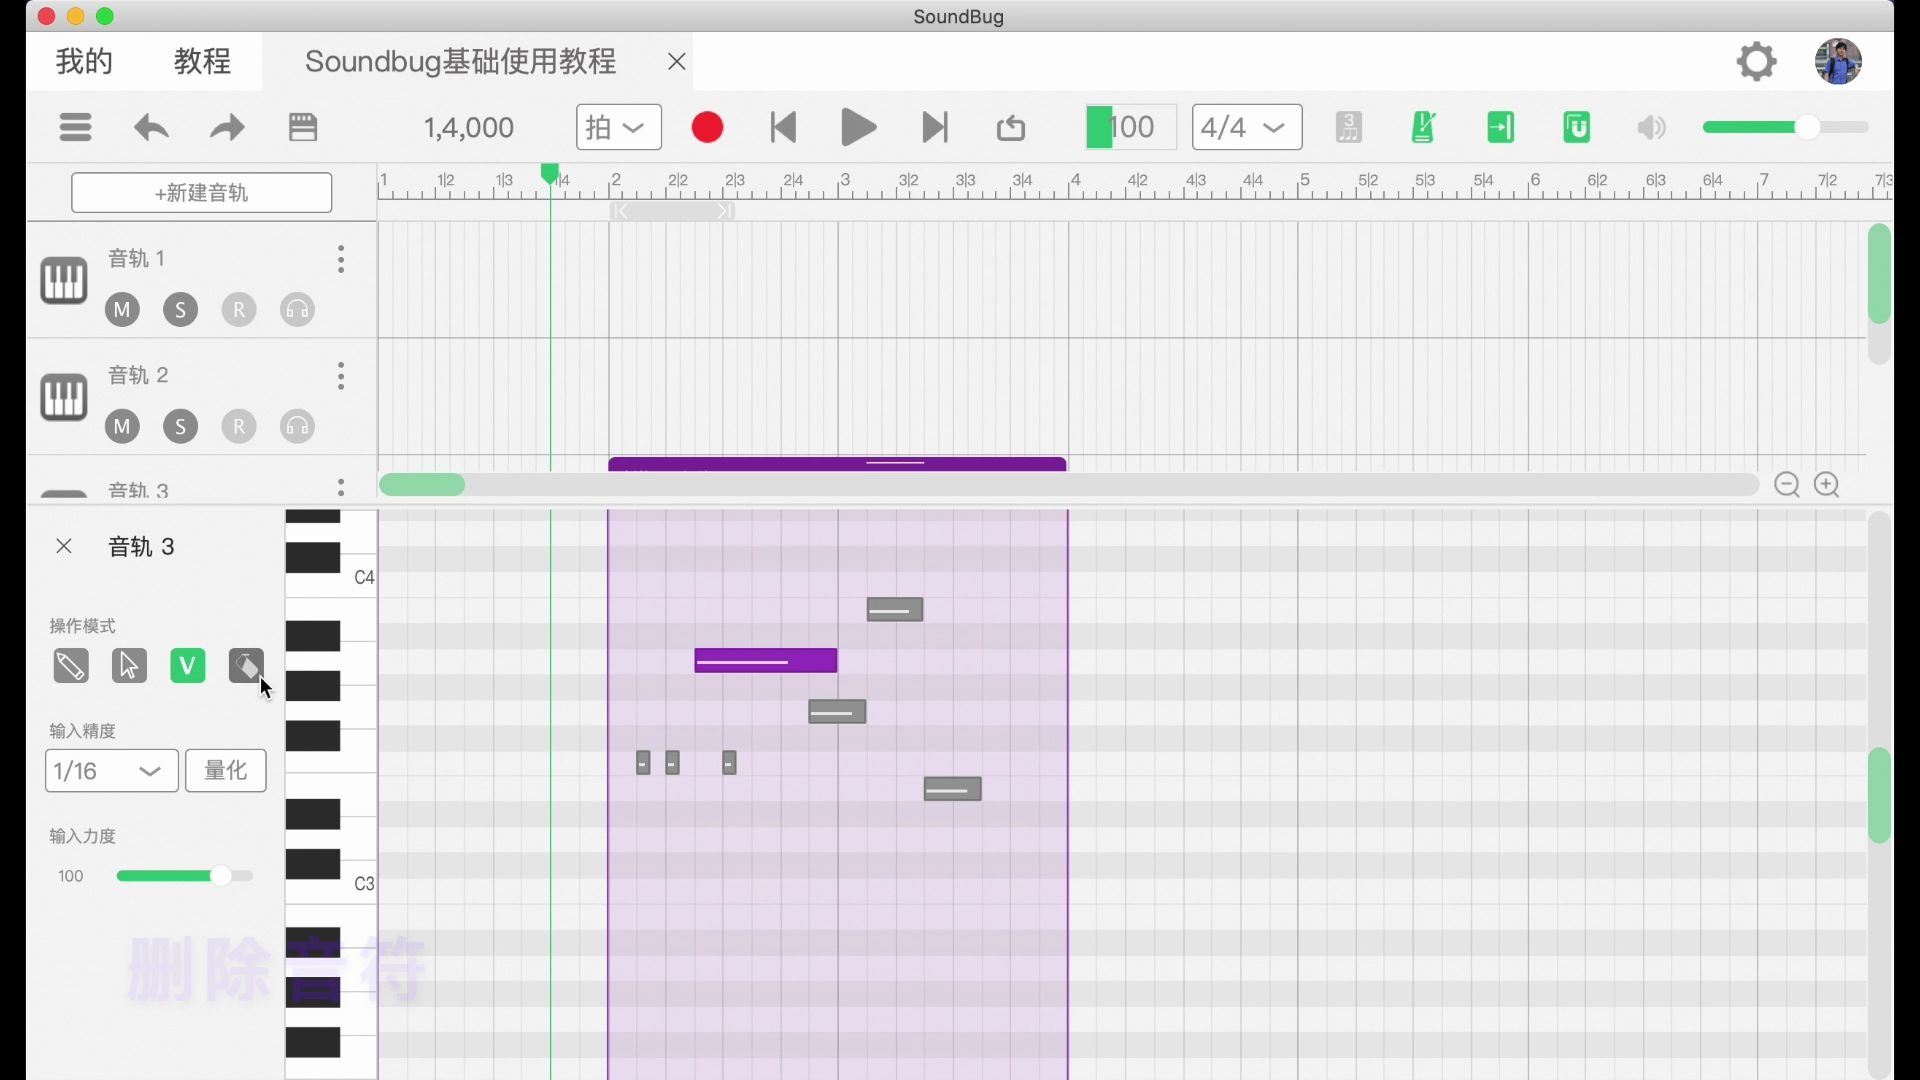Viewport: 1920px width, 1080px height.
Task: Open the piano instrument icon of 音轨 2
Action: tap(64, 398)
